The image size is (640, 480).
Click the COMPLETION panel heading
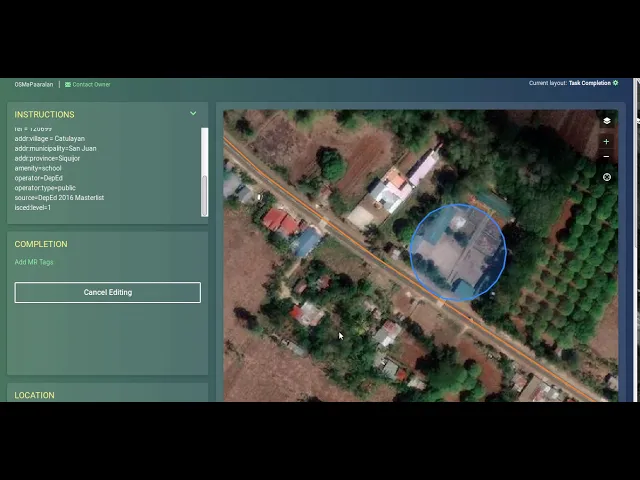[41, 244]
